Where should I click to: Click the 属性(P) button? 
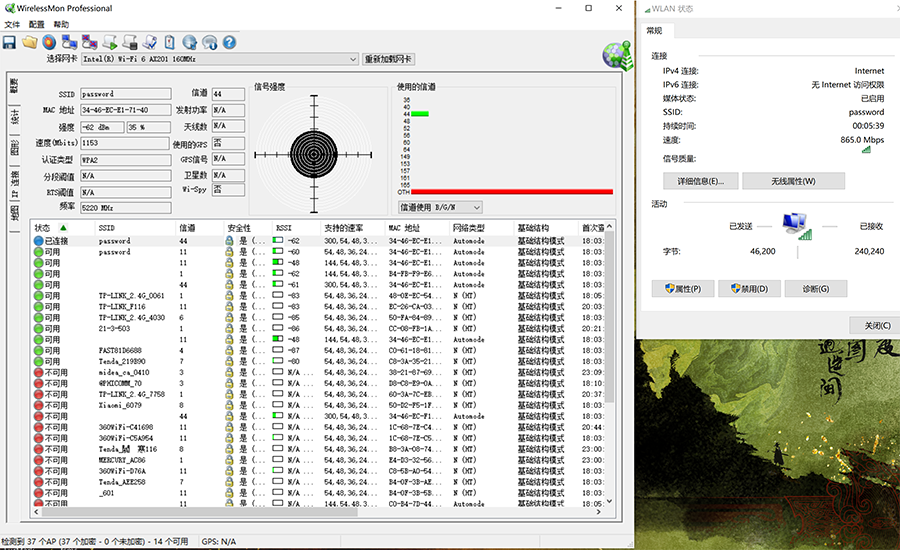[x=683, y=289]
